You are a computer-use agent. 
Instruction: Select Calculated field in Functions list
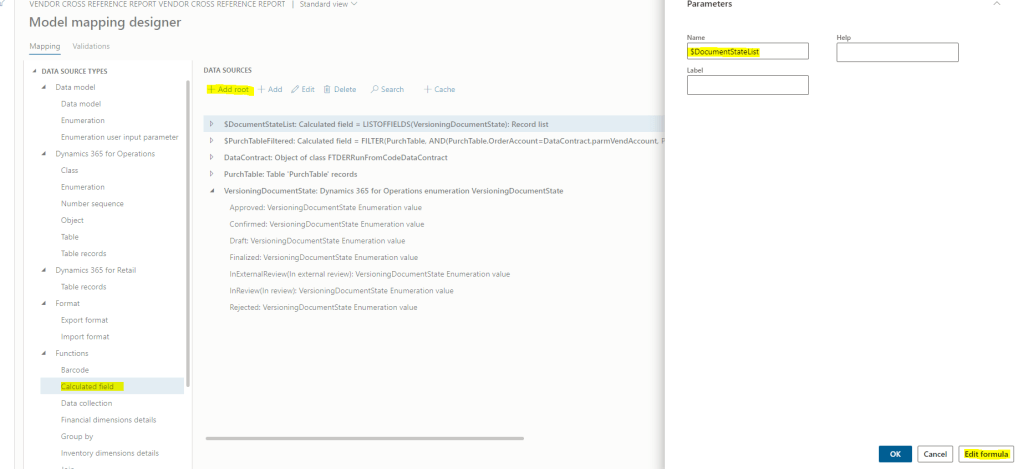coord(88,386)
